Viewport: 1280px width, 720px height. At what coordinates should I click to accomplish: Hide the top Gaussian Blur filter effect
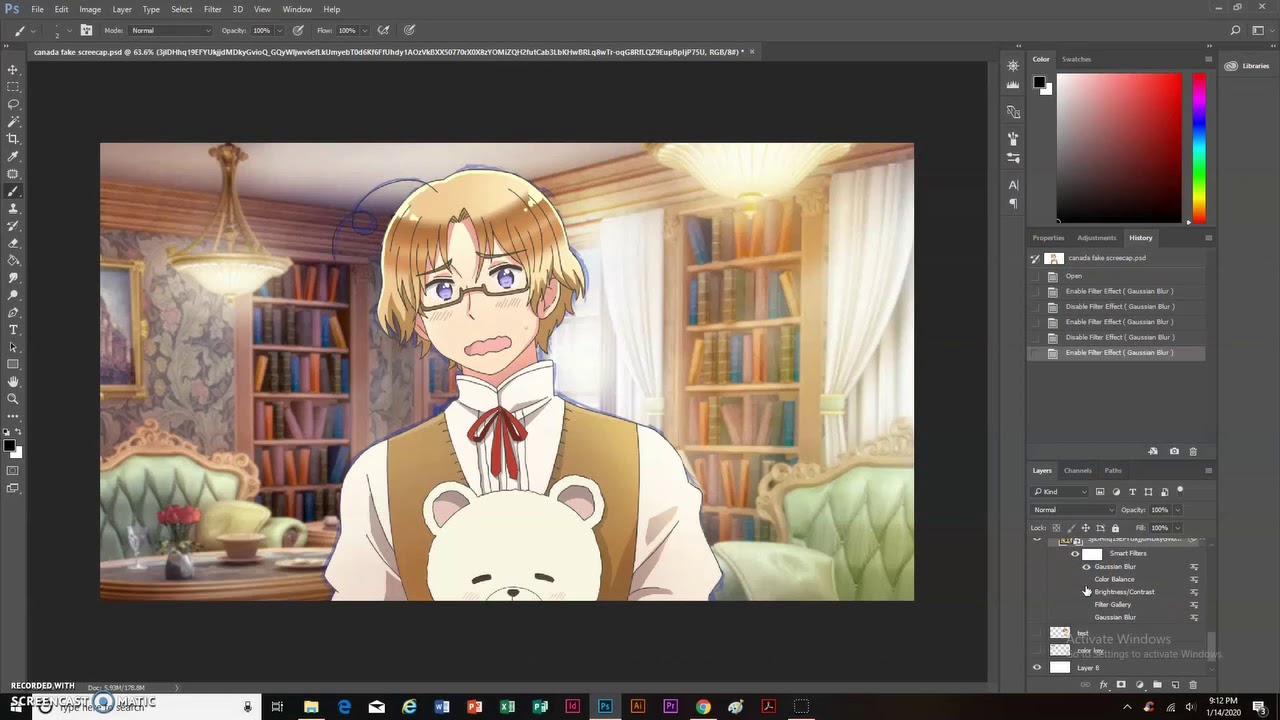pyautogui.click(x=1086, y=567)
